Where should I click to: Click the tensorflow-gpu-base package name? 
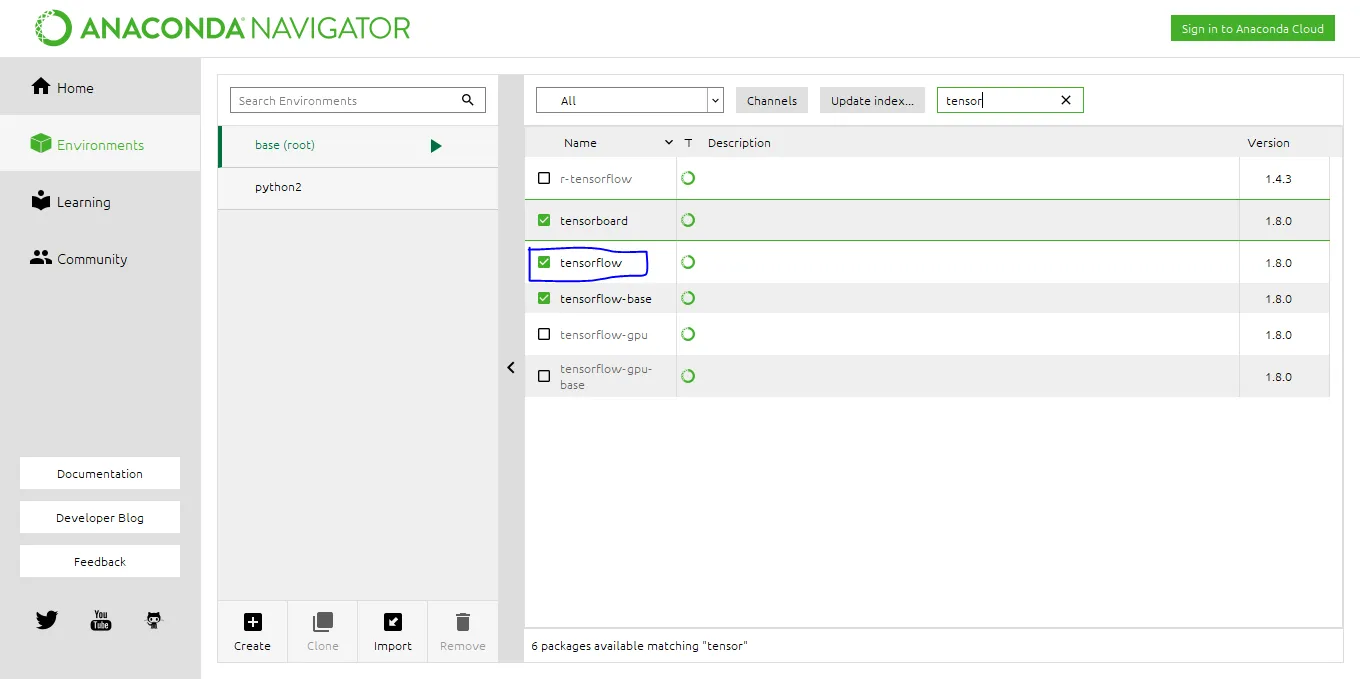coord(606,377)
